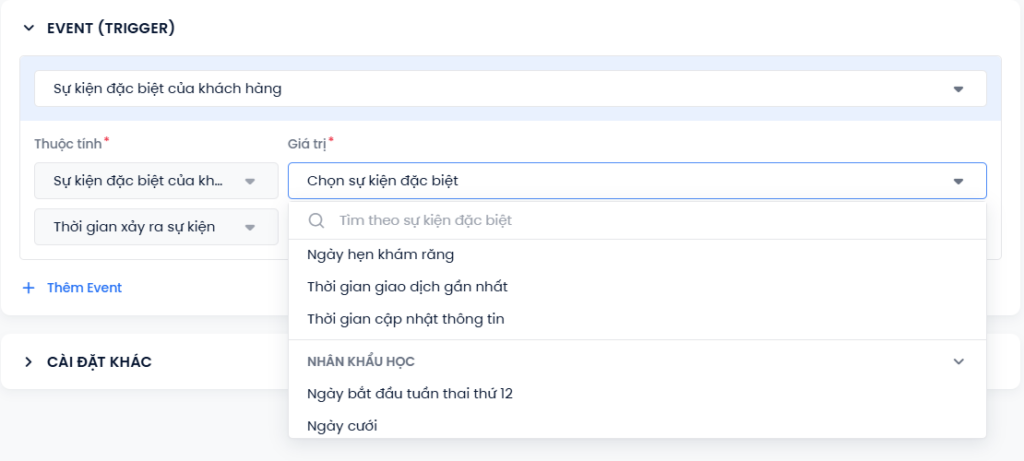Click the Thêm Event link
Screen dimensions: 1024x461
click(84, 288)
